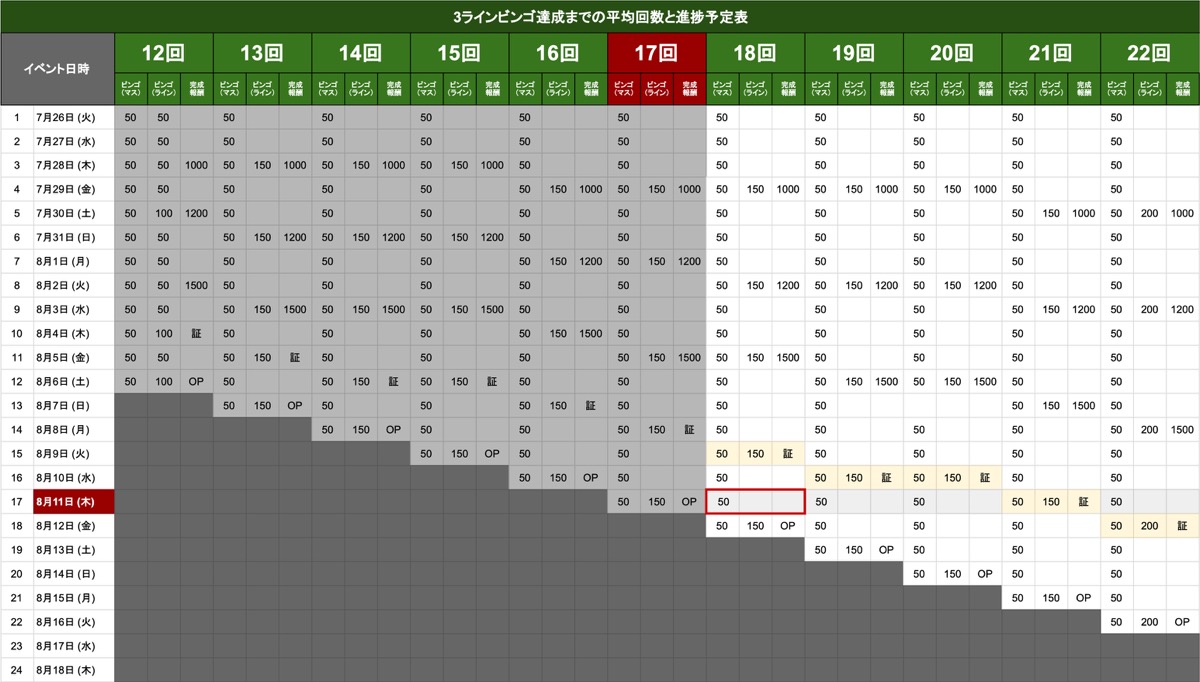The height and width of the screenshot is (682, 1200).
Task: Click the table title 3ラインビンゴ達成までの平均回数と進捗予定表
Action: (x=600, y=16)
